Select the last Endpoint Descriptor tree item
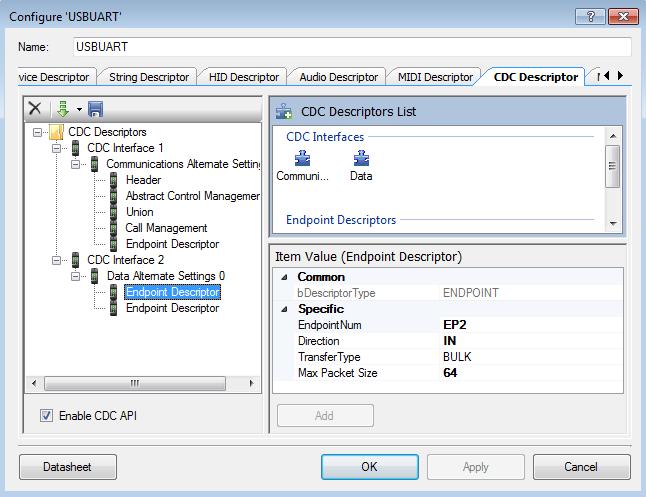The width and height of the screenshot is (646, 497). tap(173, 308)
